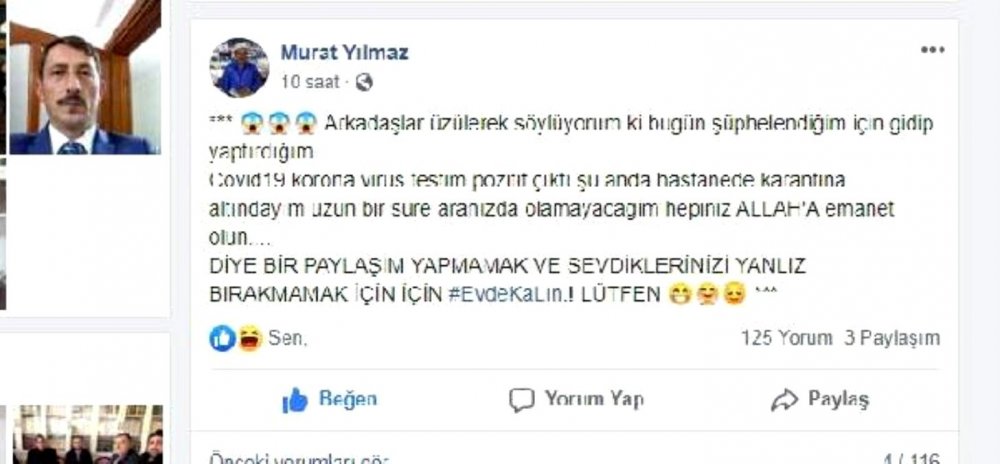Open the photo of man in suit
The height and width of the screenshot is (464, 1000).
coord(84,77)
